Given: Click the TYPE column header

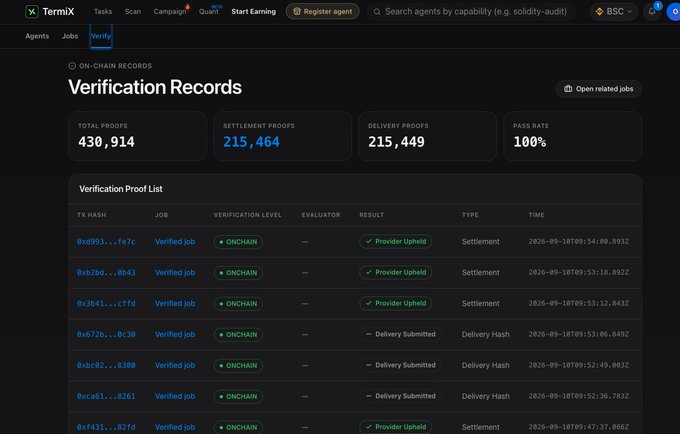Looking at the screenshot, I should pyautogui.click(x=470, y=215).
